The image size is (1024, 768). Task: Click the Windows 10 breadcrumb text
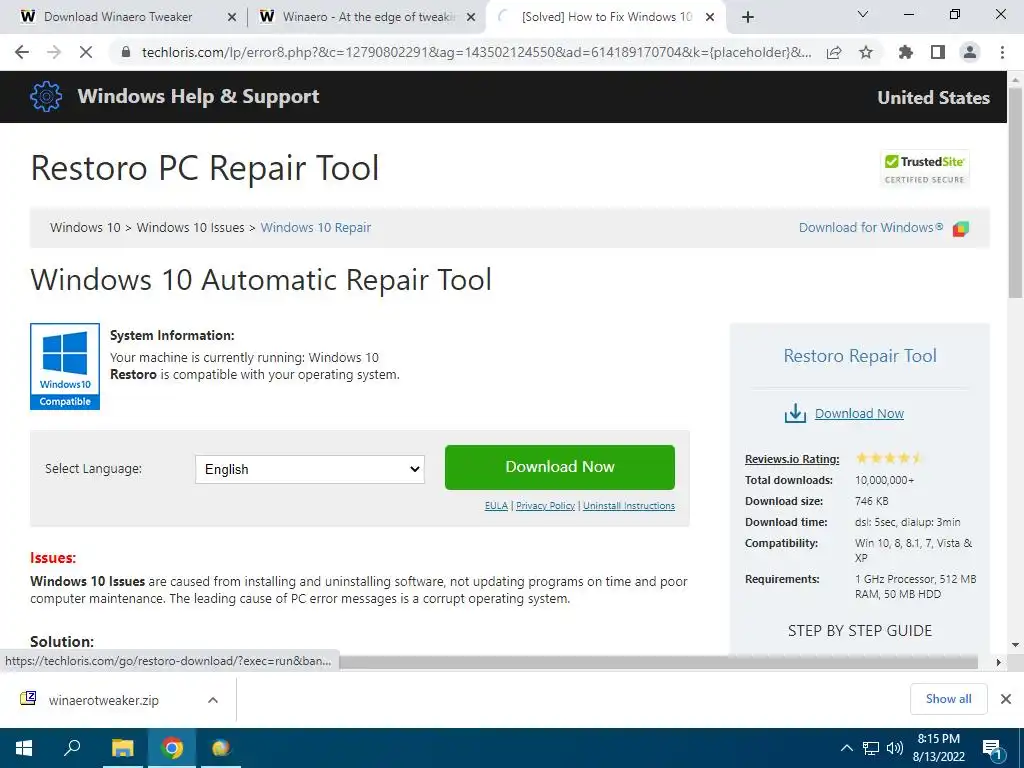(x=85, y=227)
